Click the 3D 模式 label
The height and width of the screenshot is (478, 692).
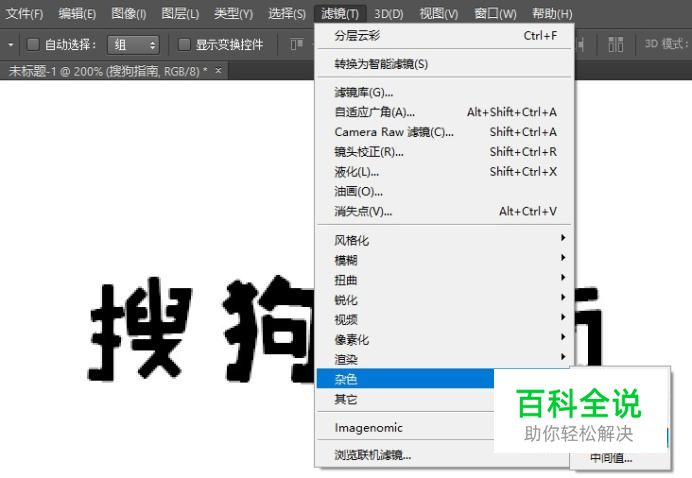pos(666,44)
